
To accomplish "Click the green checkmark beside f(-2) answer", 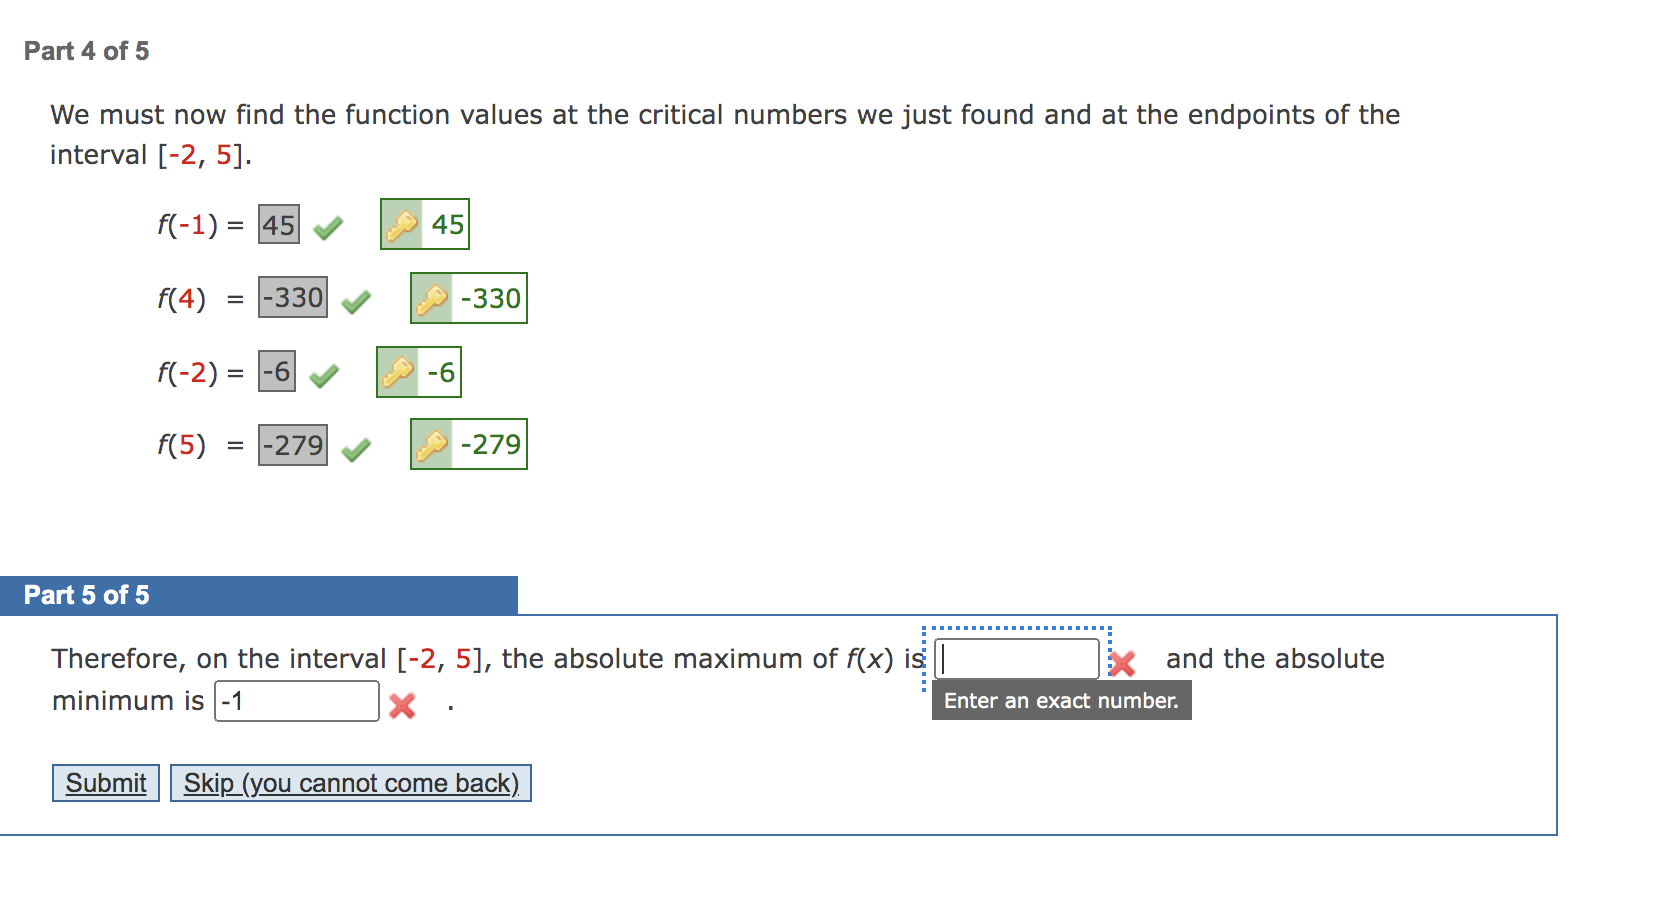I will [x=323, y=371].
